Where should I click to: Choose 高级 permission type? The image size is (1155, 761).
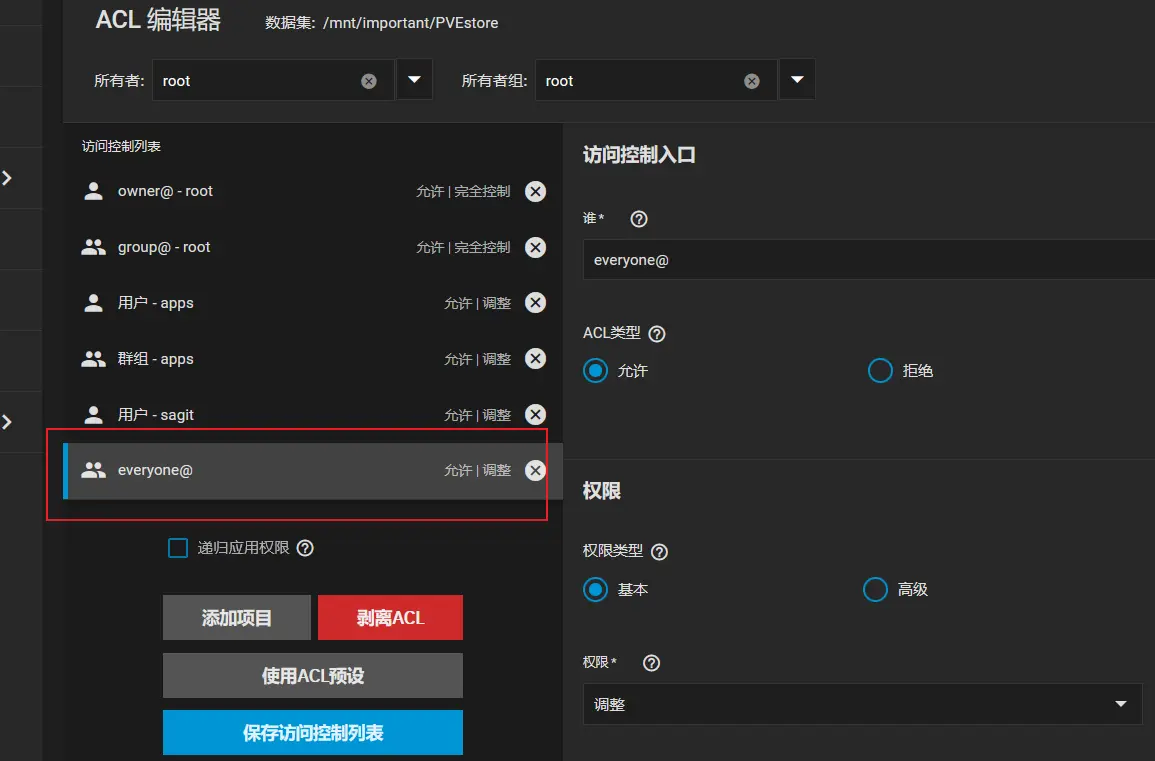click(875, 590)
